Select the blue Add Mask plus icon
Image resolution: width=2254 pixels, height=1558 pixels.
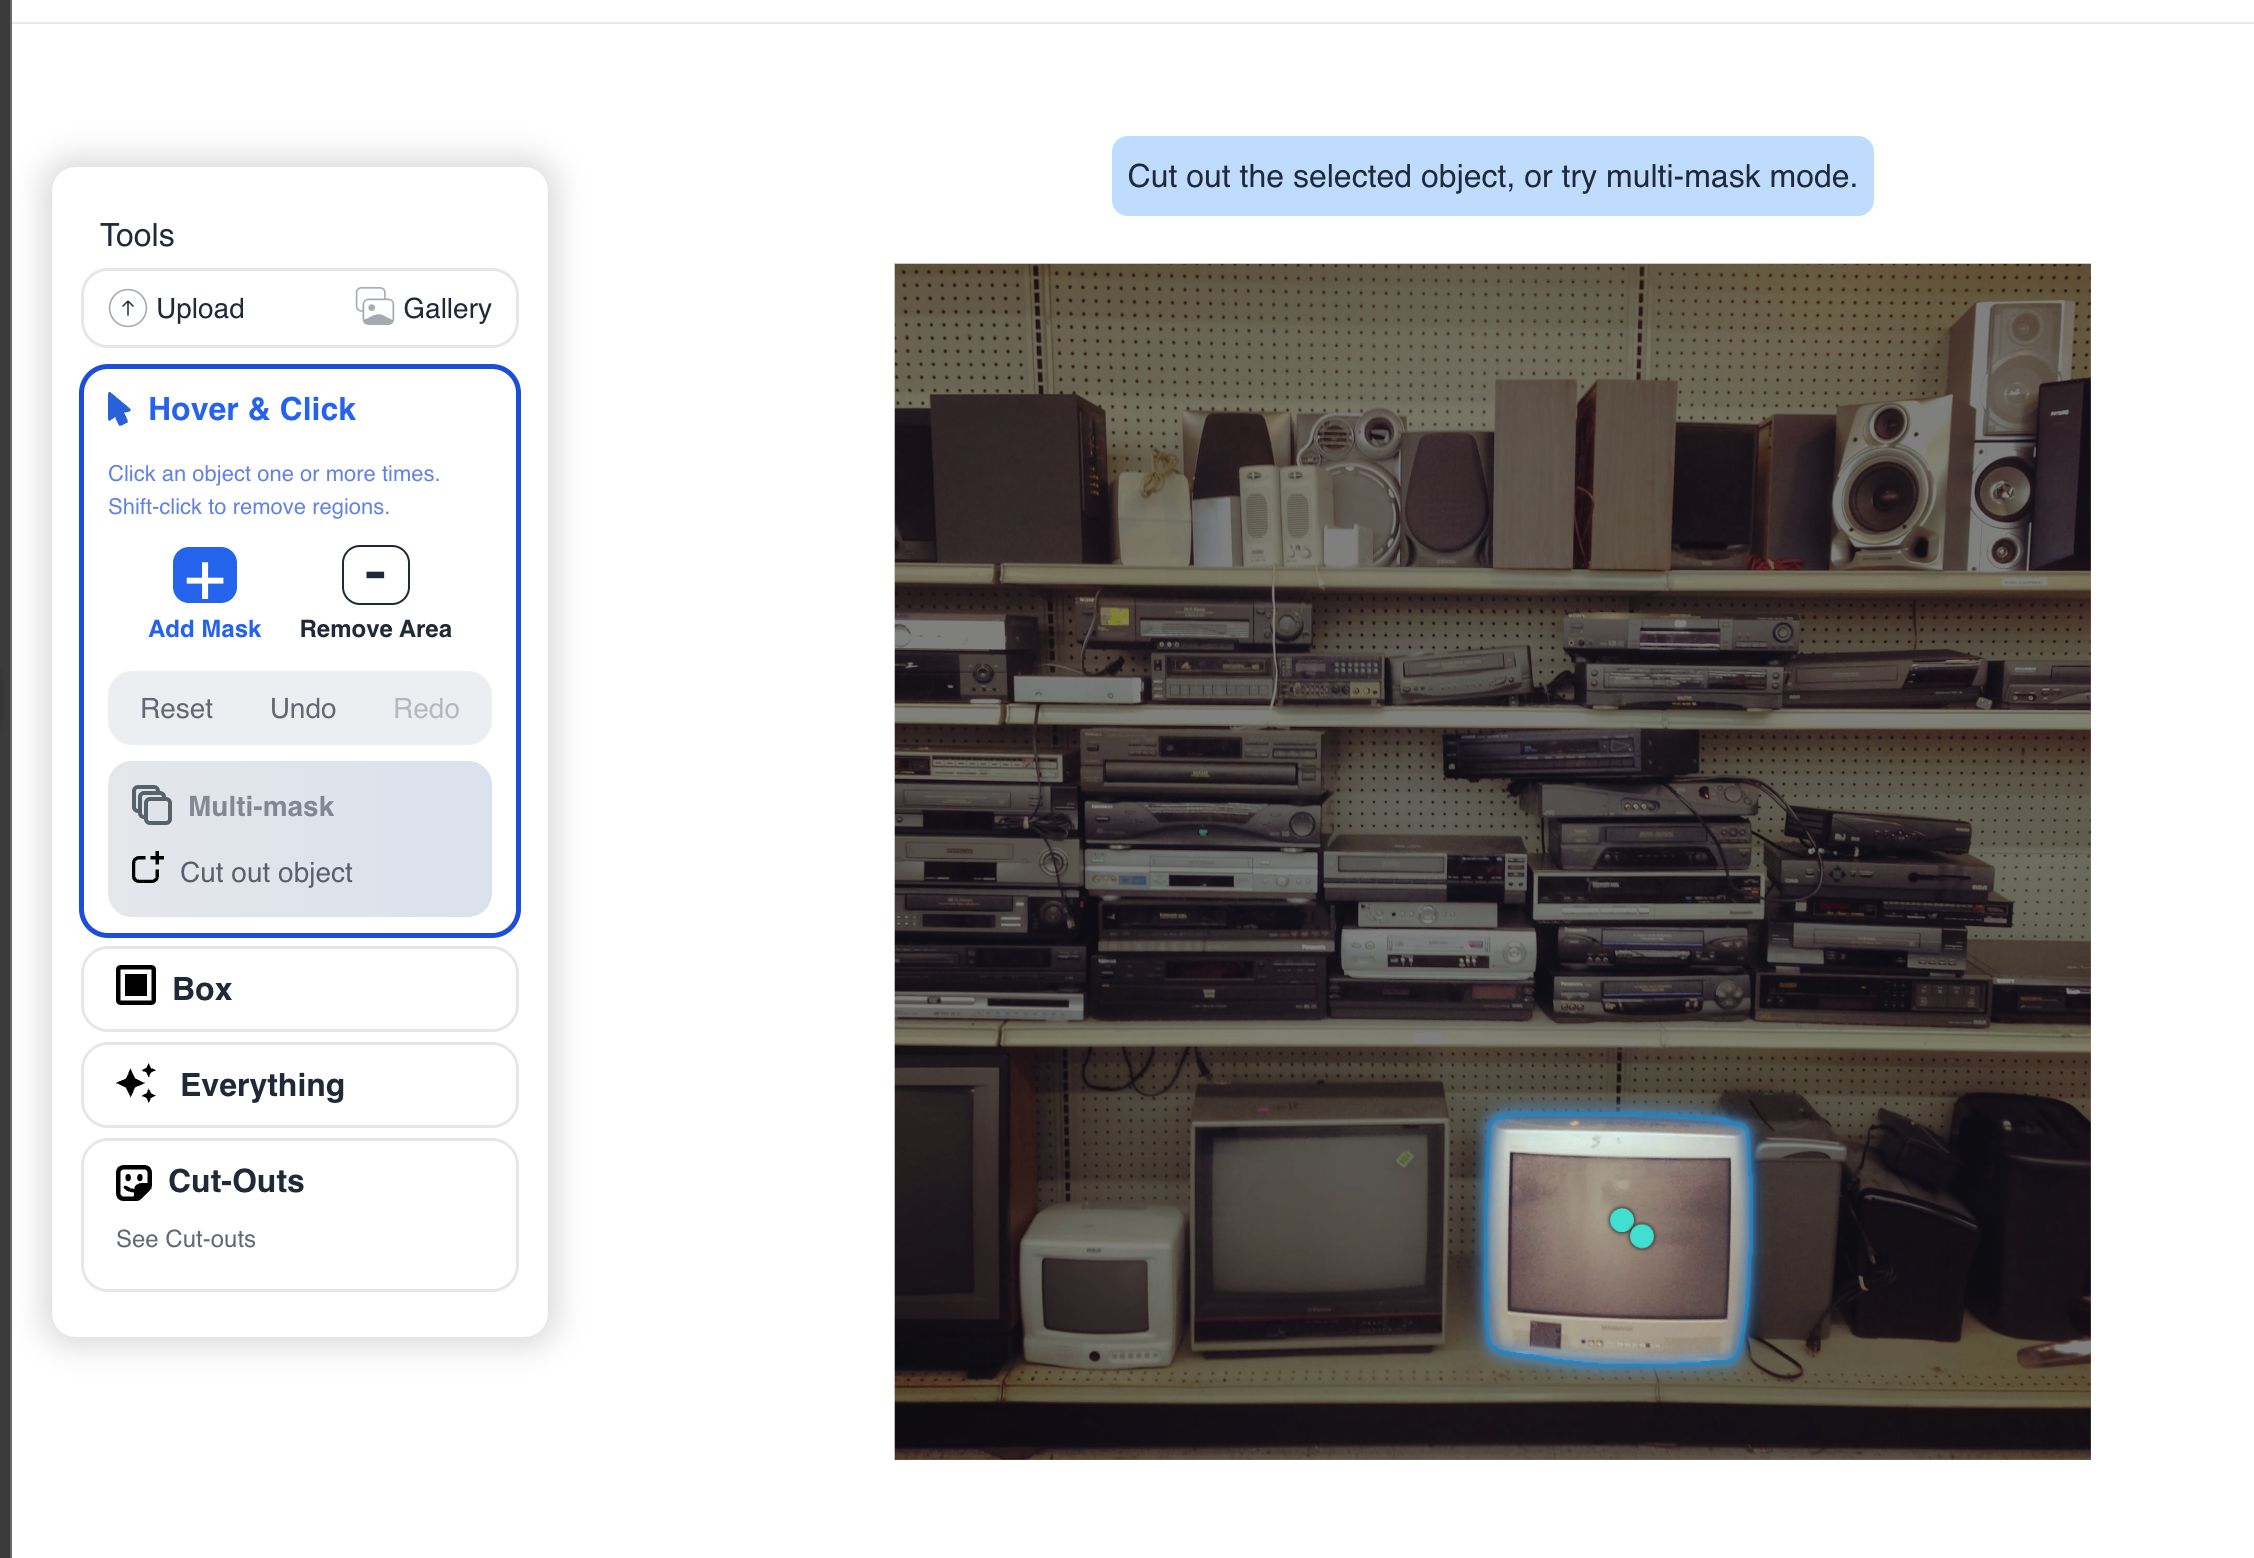coord(205,576)
